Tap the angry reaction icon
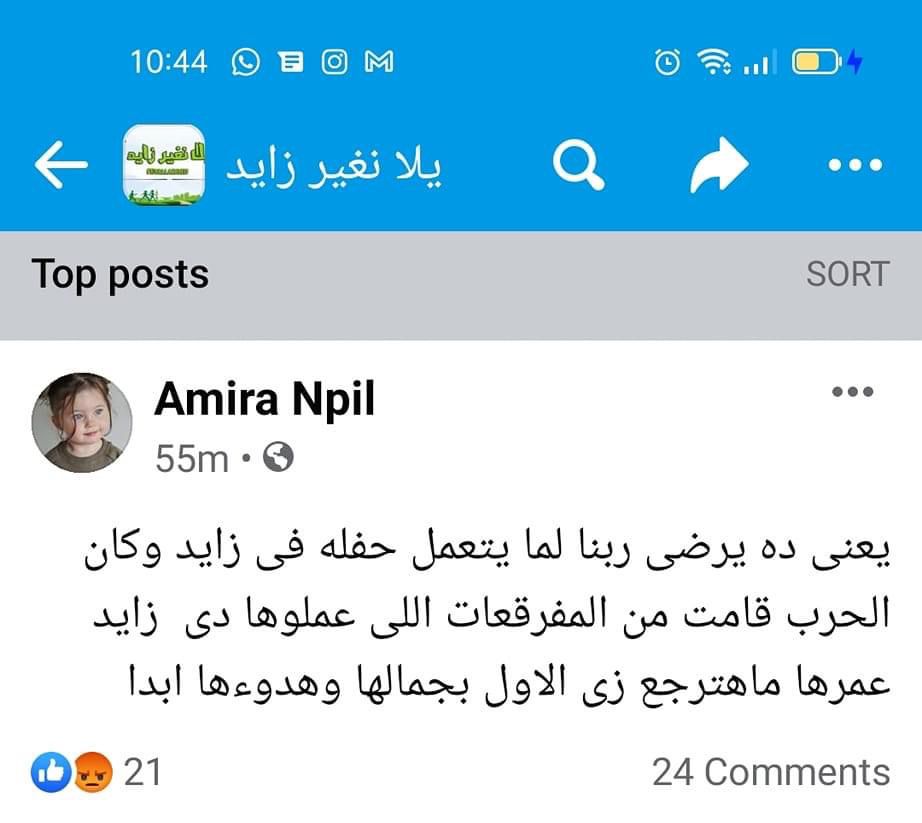922x823 pixels. tap(92, 772)
